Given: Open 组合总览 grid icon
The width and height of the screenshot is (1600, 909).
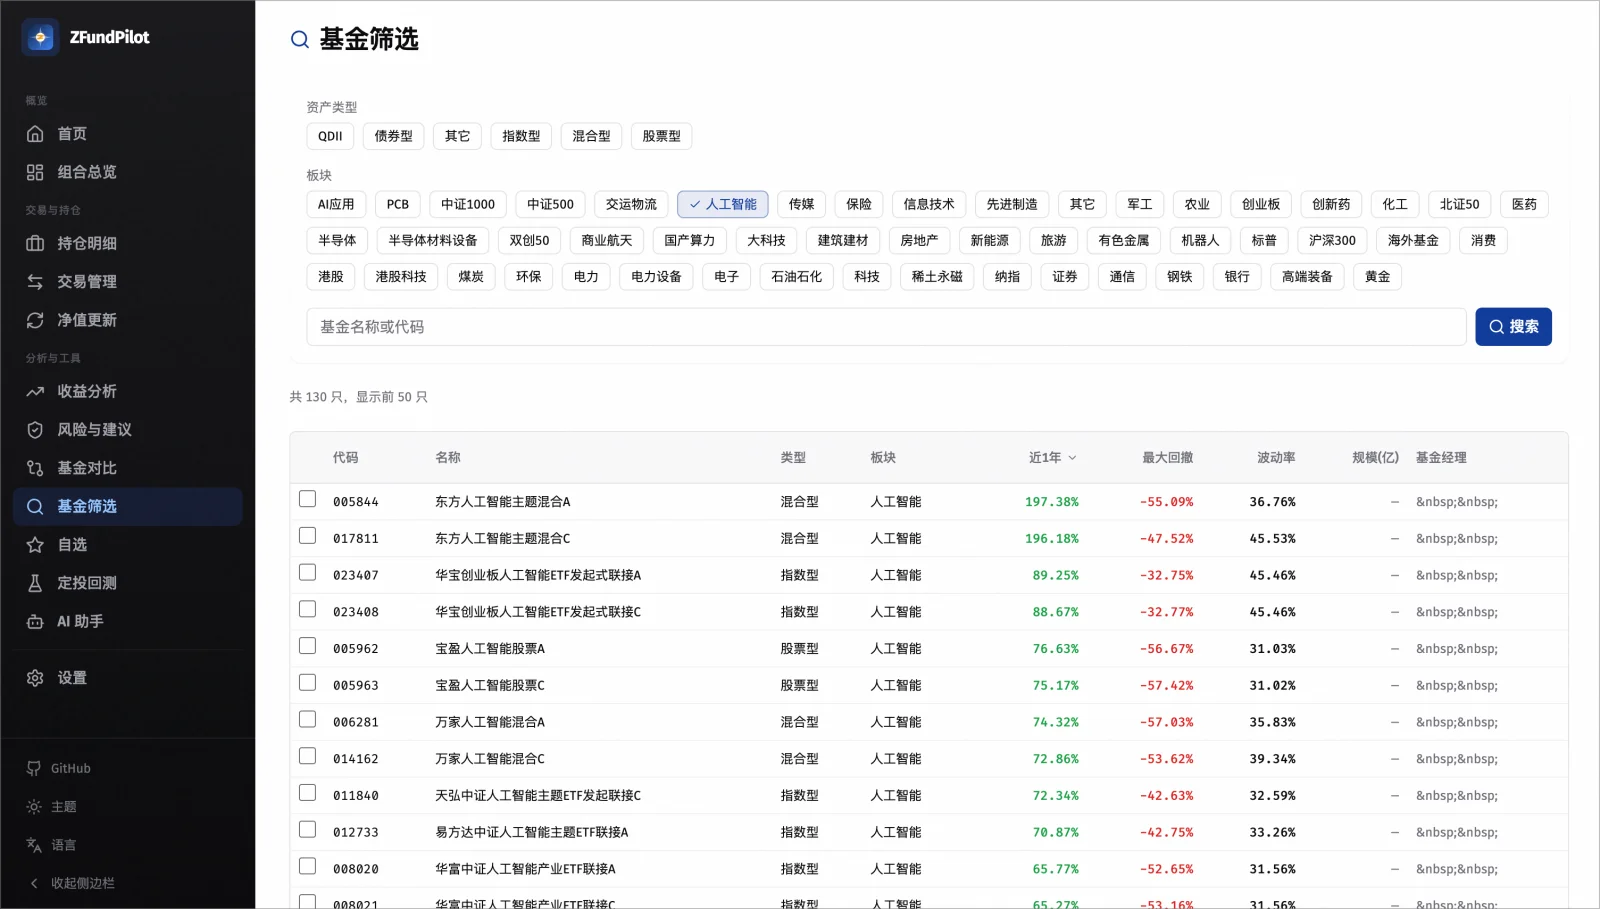Looking at the screenshot, I should click(x=35, y=172).
